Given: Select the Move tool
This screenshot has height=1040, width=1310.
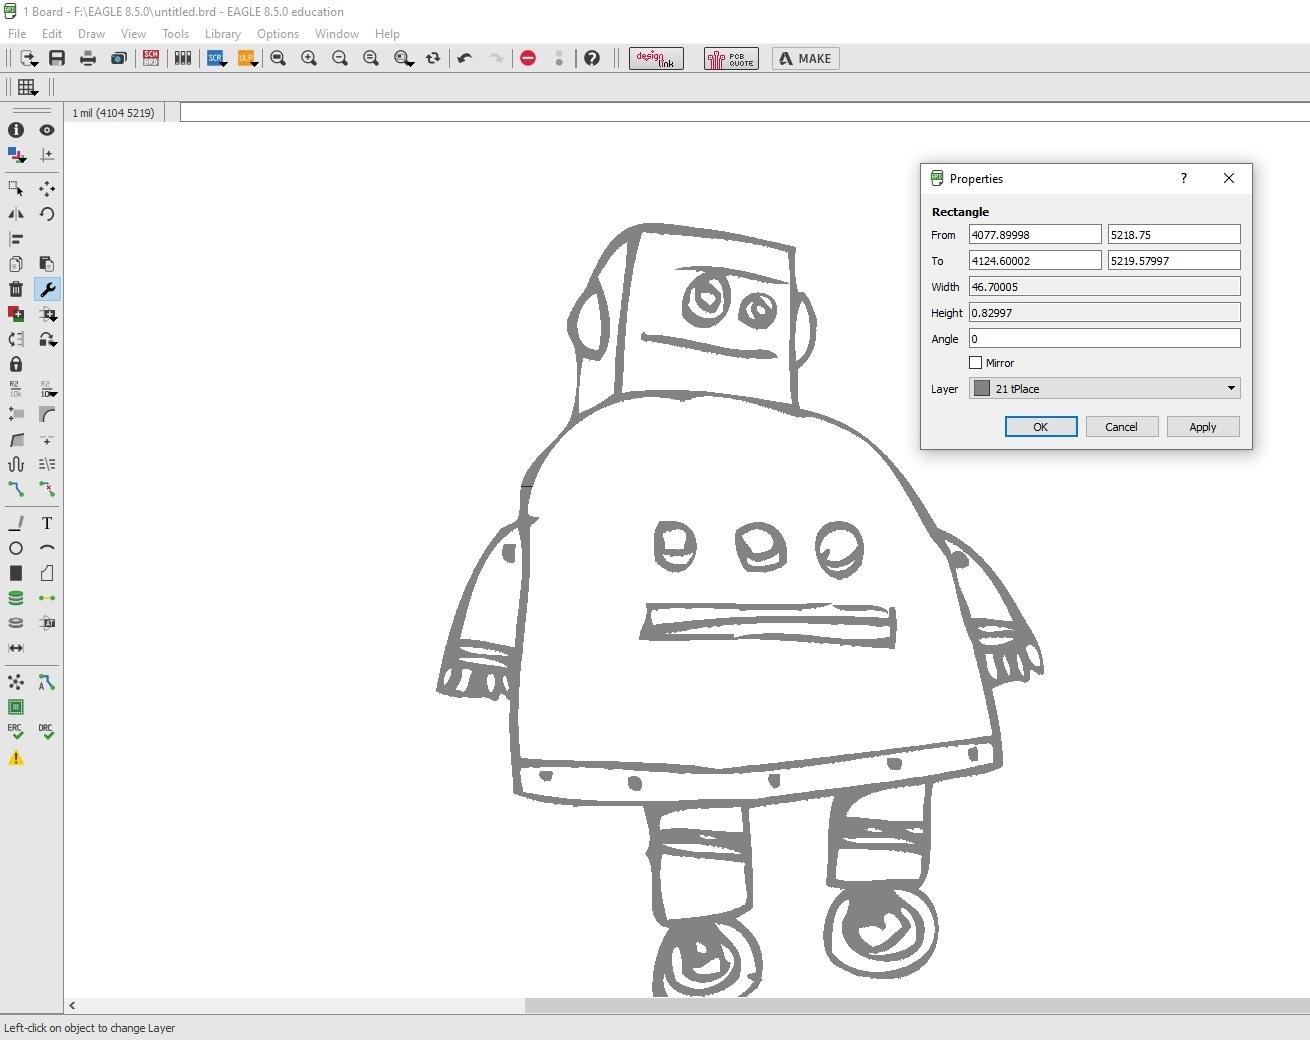Looking at the screenshot, I should [47, 189].
